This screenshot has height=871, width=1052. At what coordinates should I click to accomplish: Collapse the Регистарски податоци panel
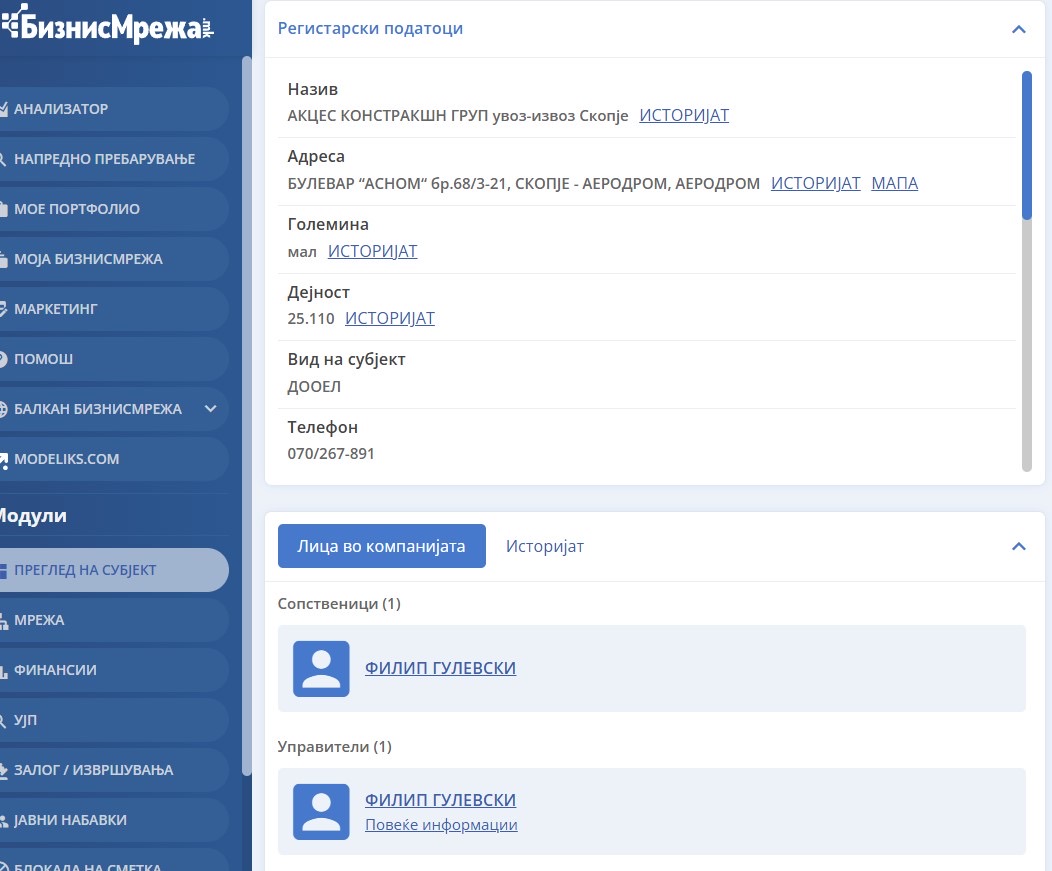click(x=1019, y=29)
